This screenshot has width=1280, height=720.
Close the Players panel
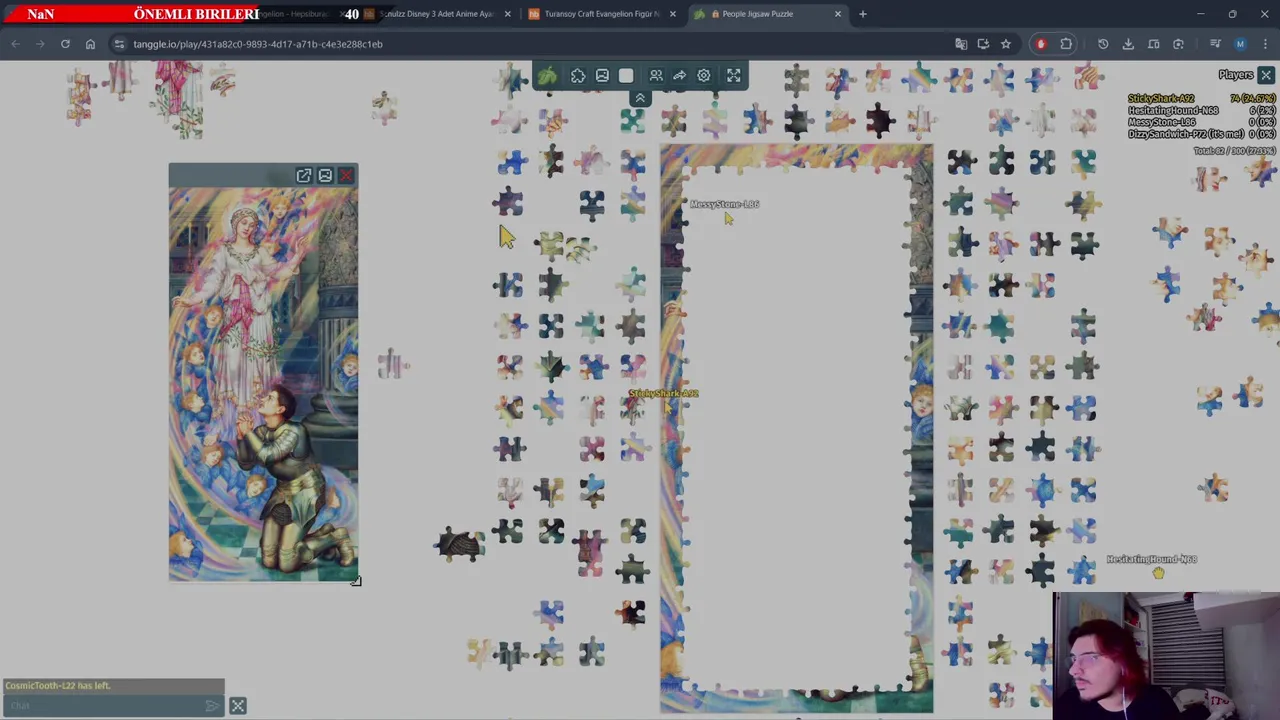click(x=1266, y=75)
